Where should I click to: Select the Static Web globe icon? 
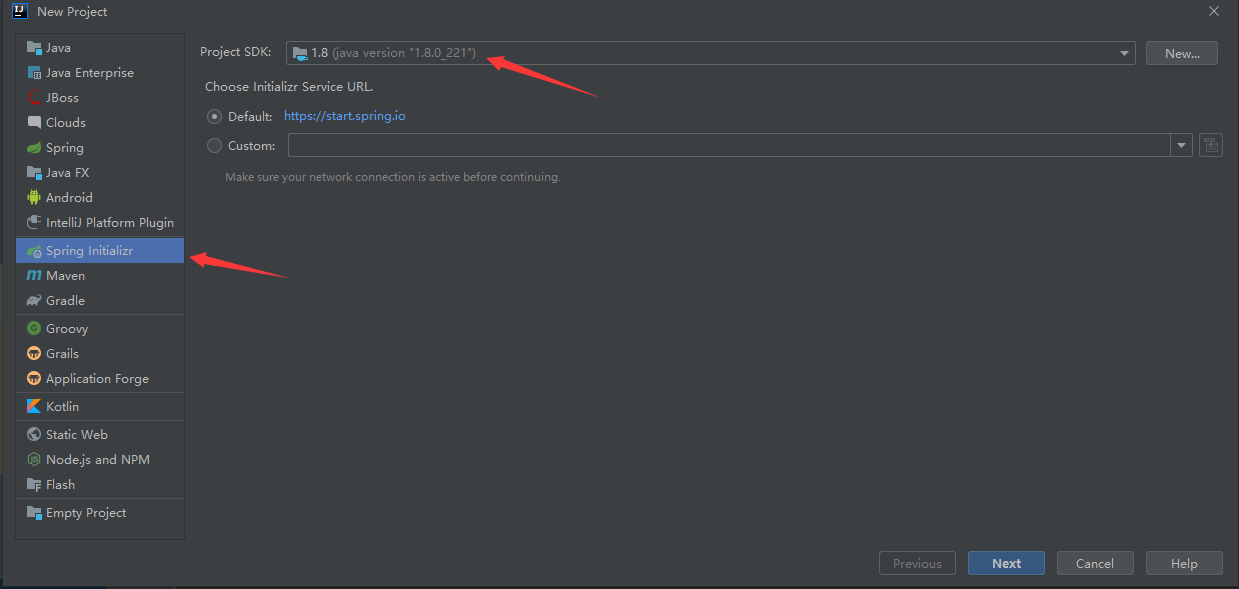(x=34, y=435)
